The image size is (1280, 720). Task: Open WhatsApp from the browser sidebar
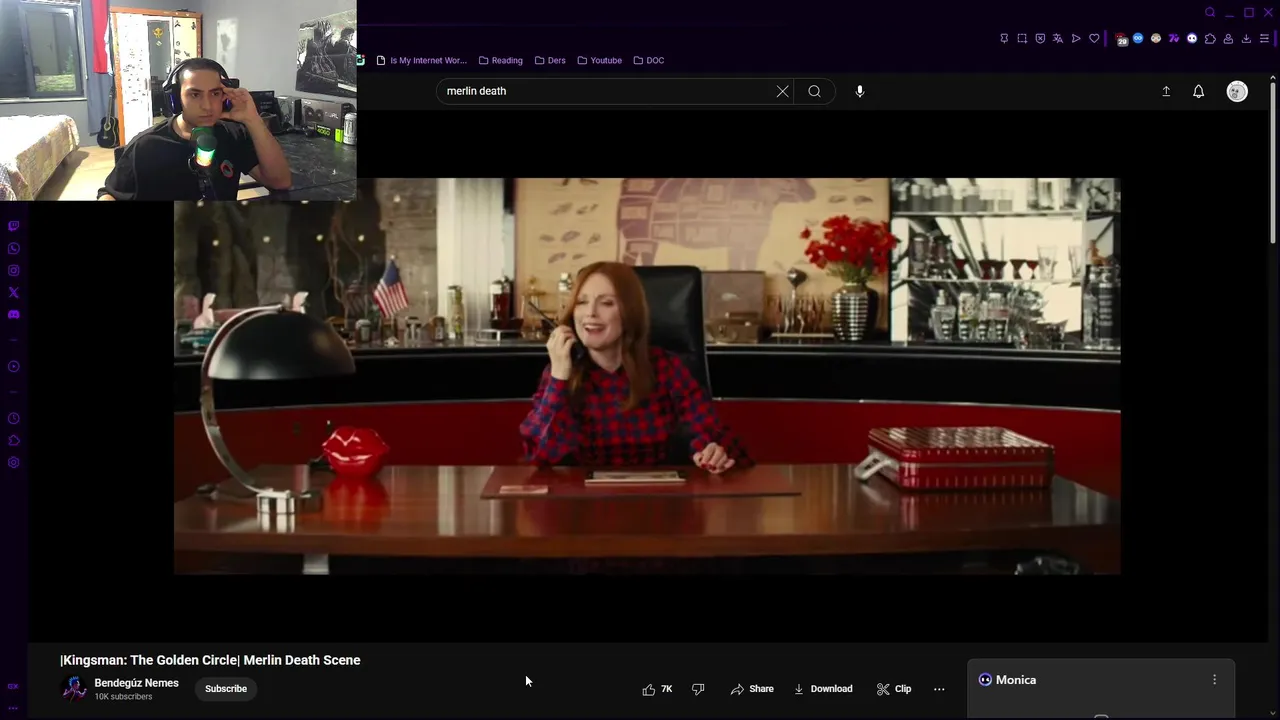point(13,248)
